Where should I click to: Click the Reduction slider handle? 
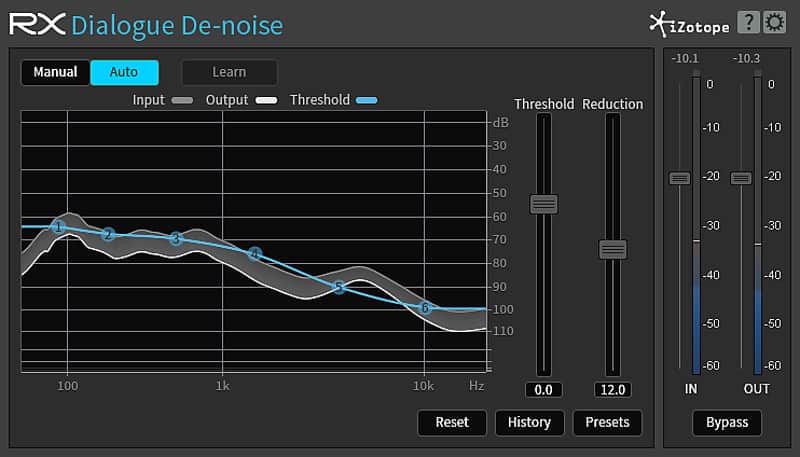coord(613,249)
